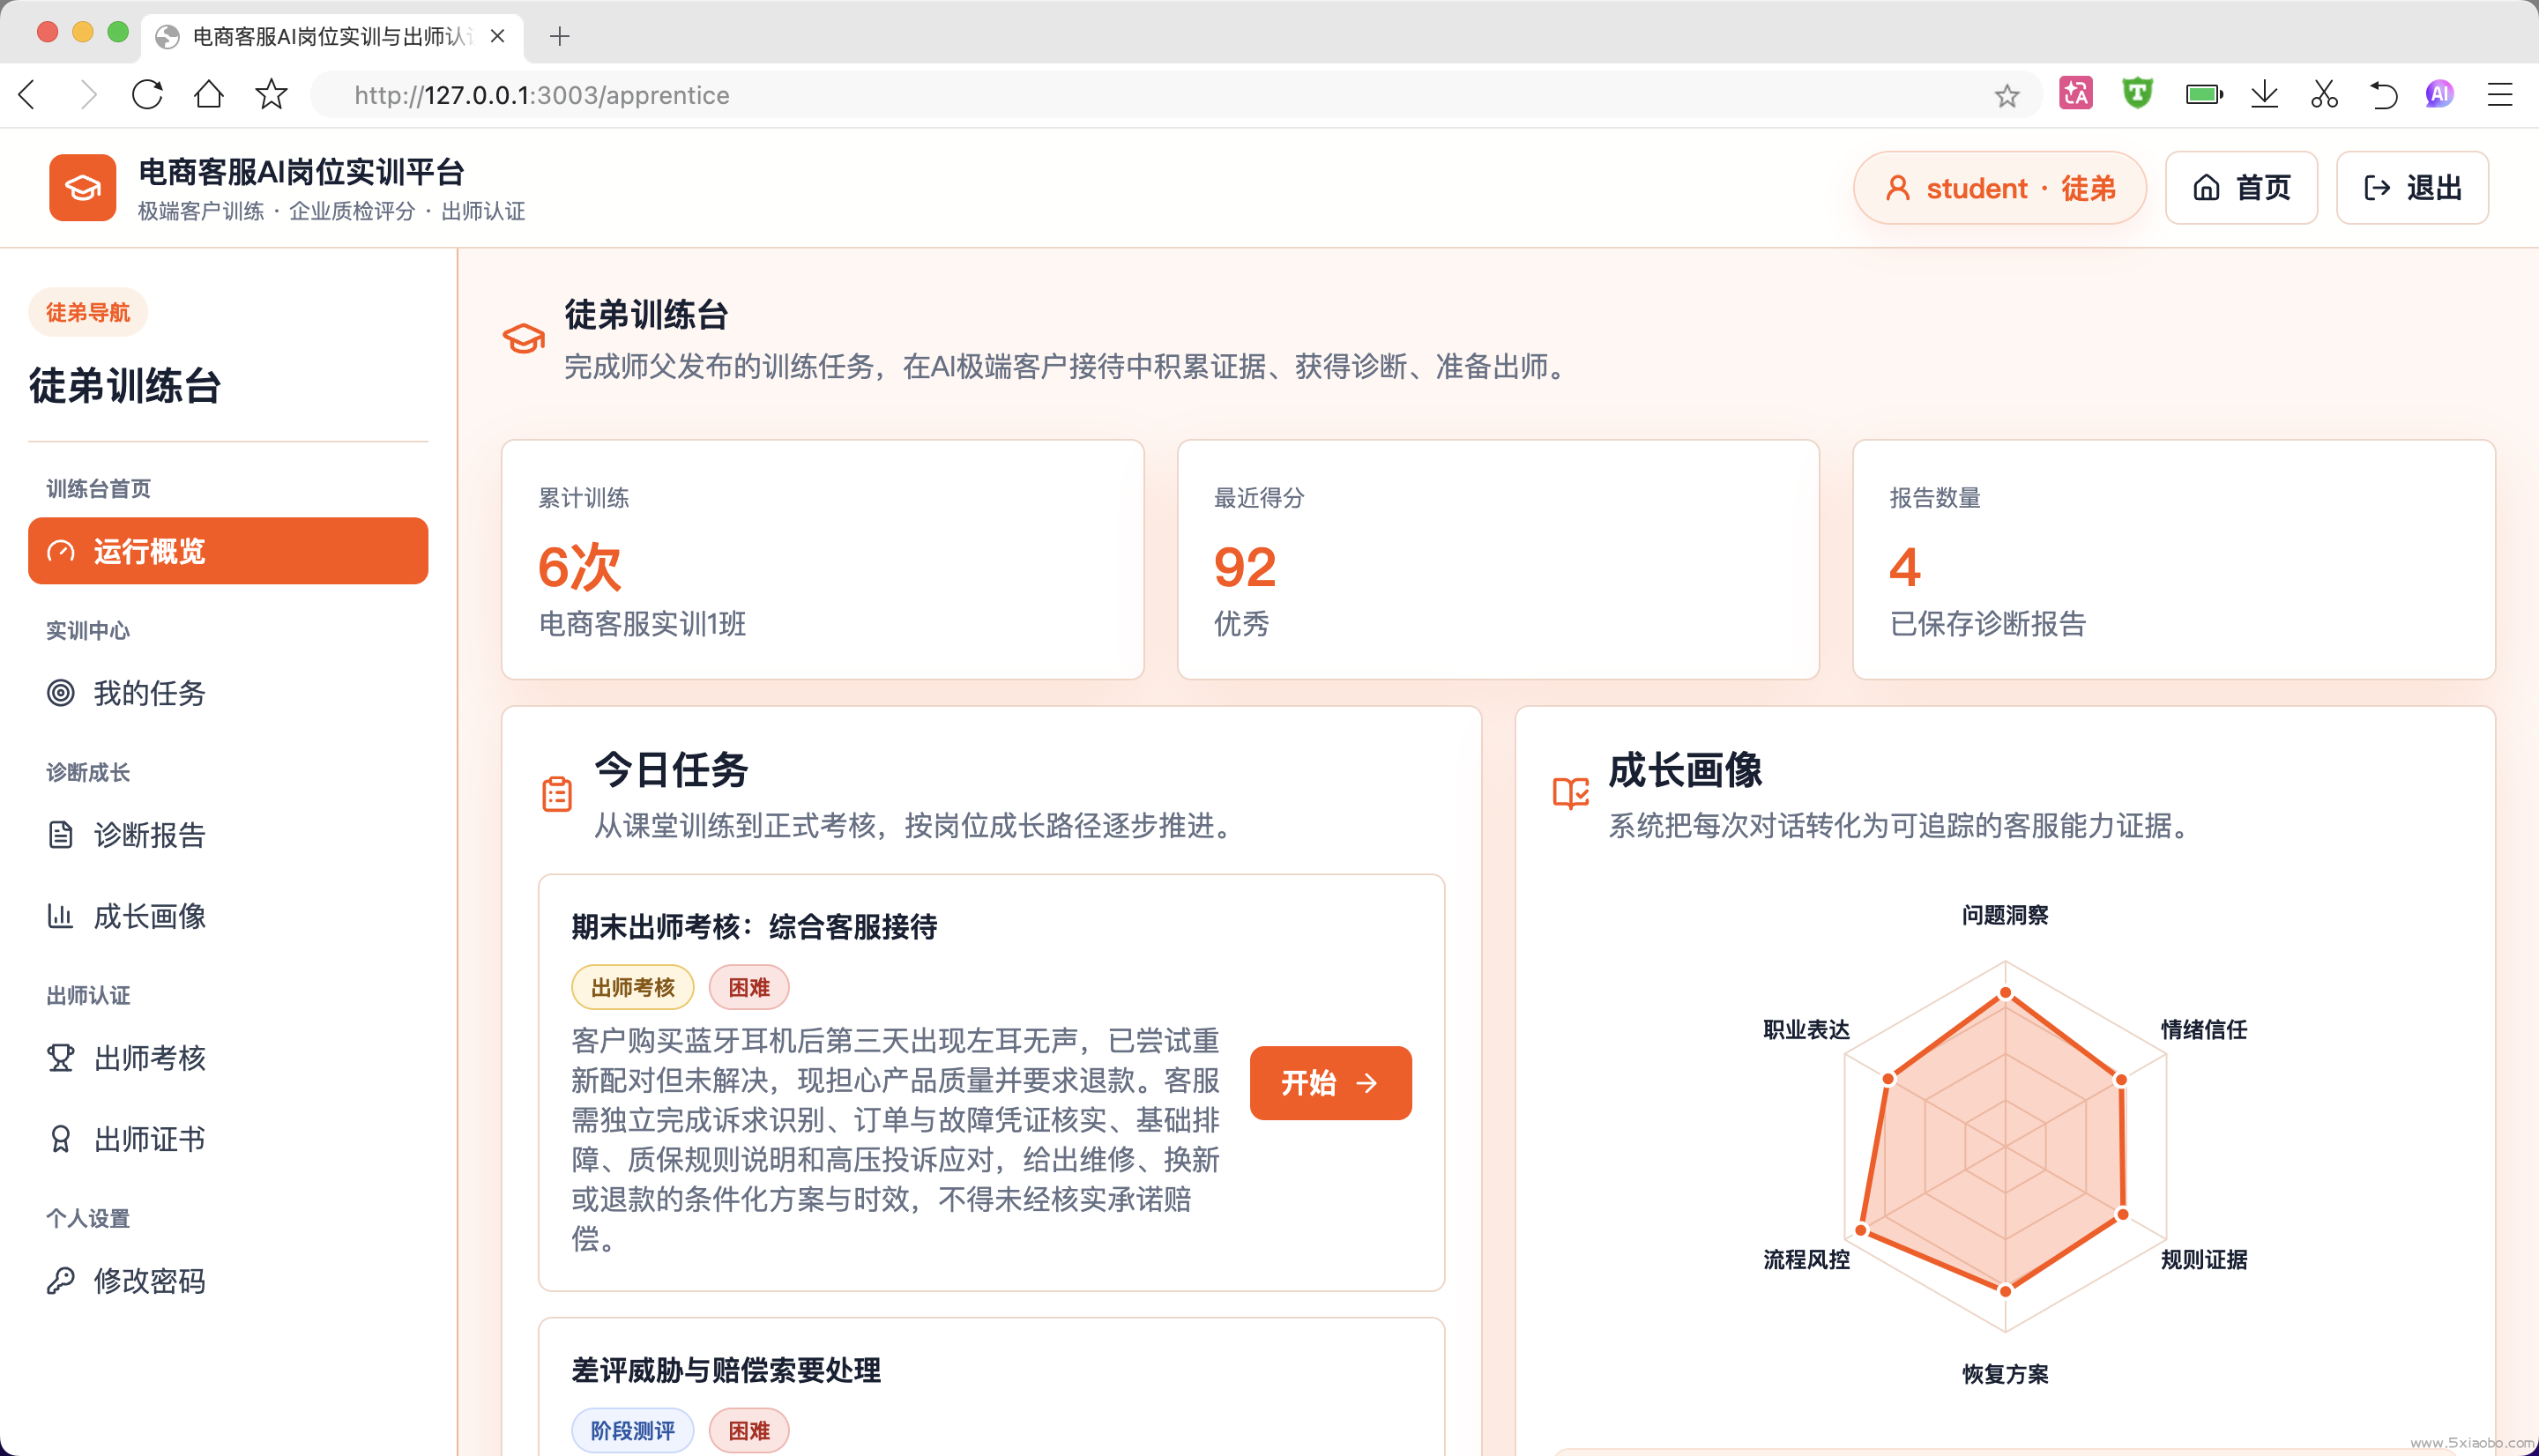
Task: Click the 职业表达 radar chart label
Action: (1806, 1030)
